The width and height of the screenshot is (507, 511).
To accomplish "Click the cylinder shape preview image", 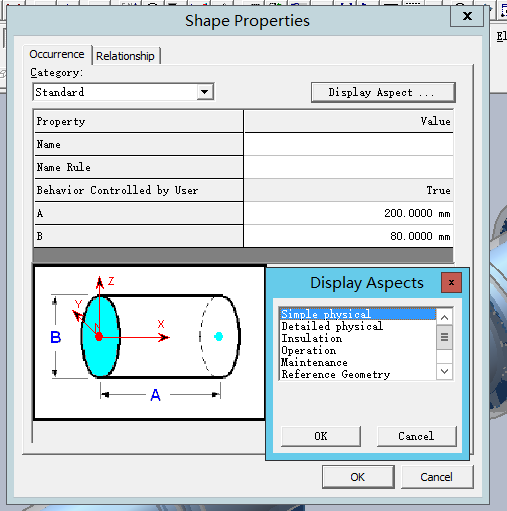I will pos(149,342).
